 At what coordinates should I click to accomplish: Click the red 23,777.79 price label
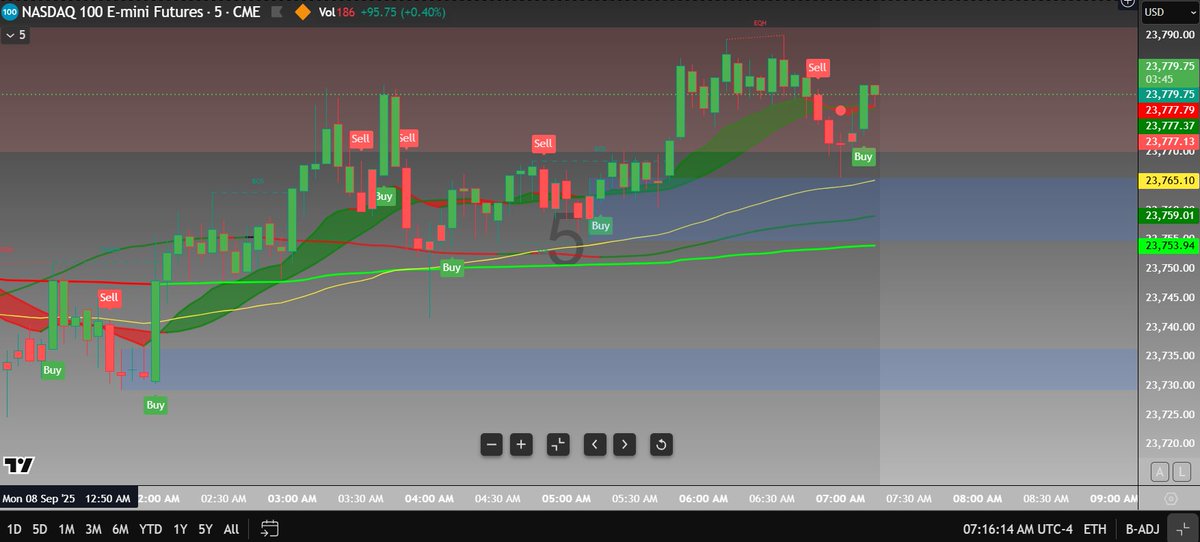1168,110
